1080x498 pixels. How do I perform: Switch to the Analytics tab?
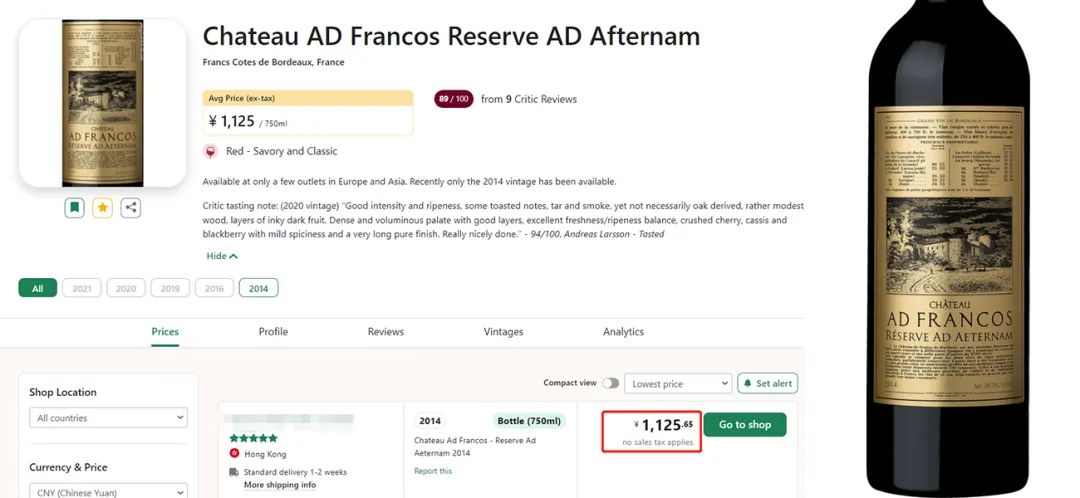point(623,332)
